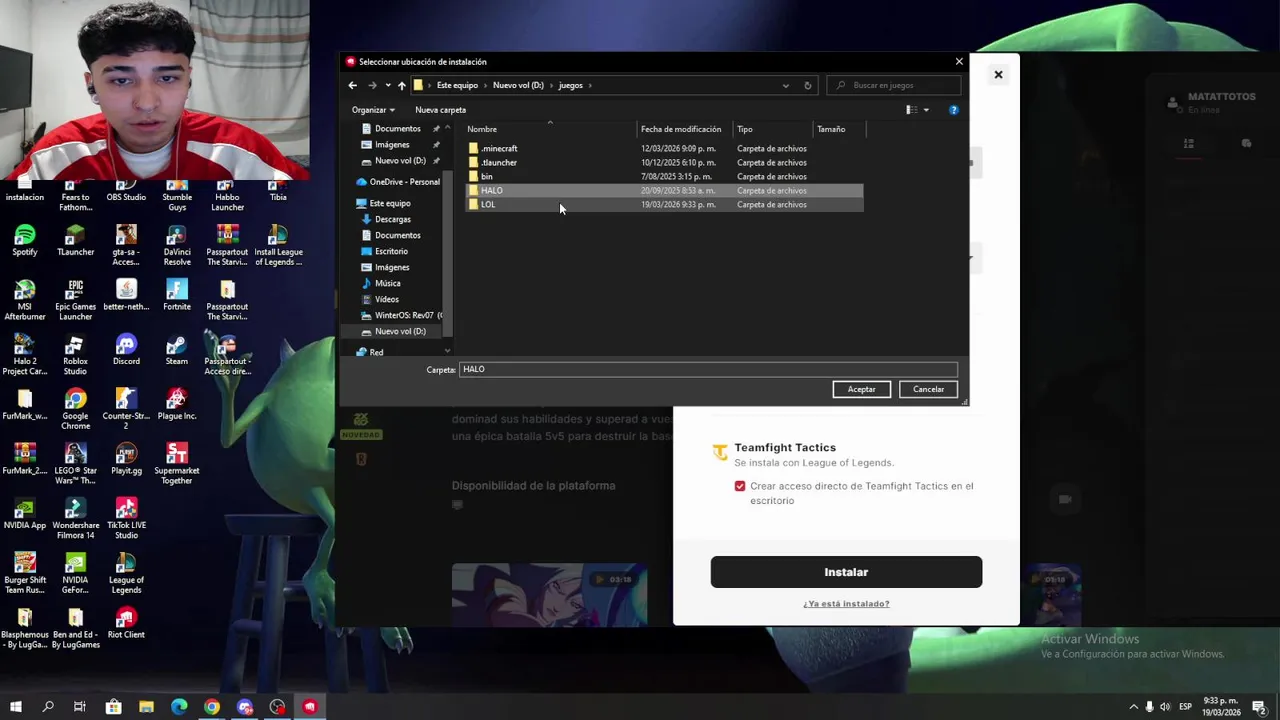1280x720 pixels.
Task: Open Plague Inc. desktop shortcut
Action: 177,404
